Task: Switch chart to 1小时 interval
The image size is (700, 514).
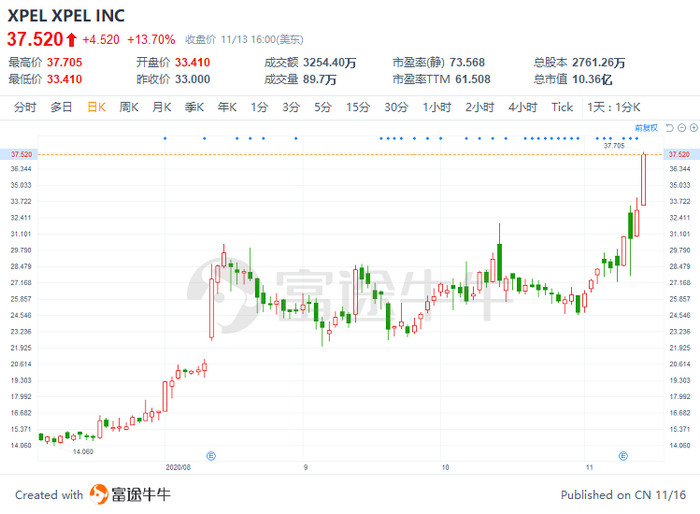Action: point(437,107)
